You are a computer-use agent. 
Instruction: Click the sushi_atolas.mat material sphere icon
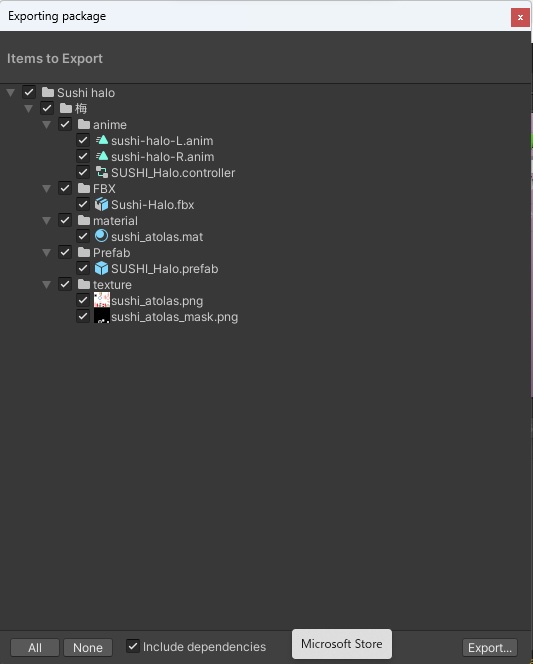(102, 236)
